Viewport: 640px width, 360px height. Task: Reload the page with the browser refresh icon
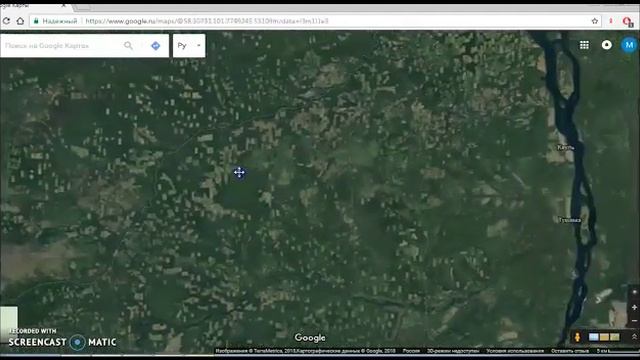pos(6,21)
